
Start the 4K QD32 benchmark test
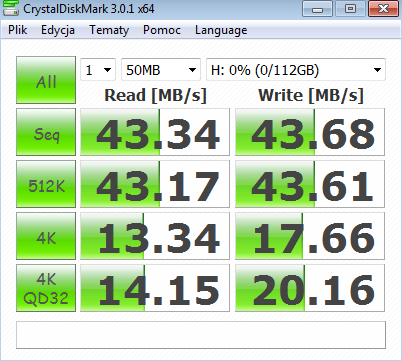pos(46,288)
